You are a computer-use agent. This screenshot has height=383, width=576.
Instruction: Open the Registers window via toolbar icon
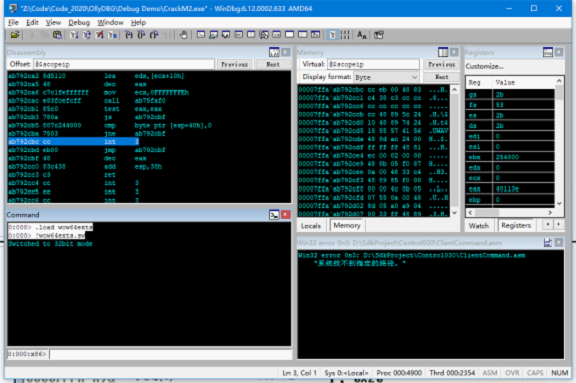[x=238, y=35]
